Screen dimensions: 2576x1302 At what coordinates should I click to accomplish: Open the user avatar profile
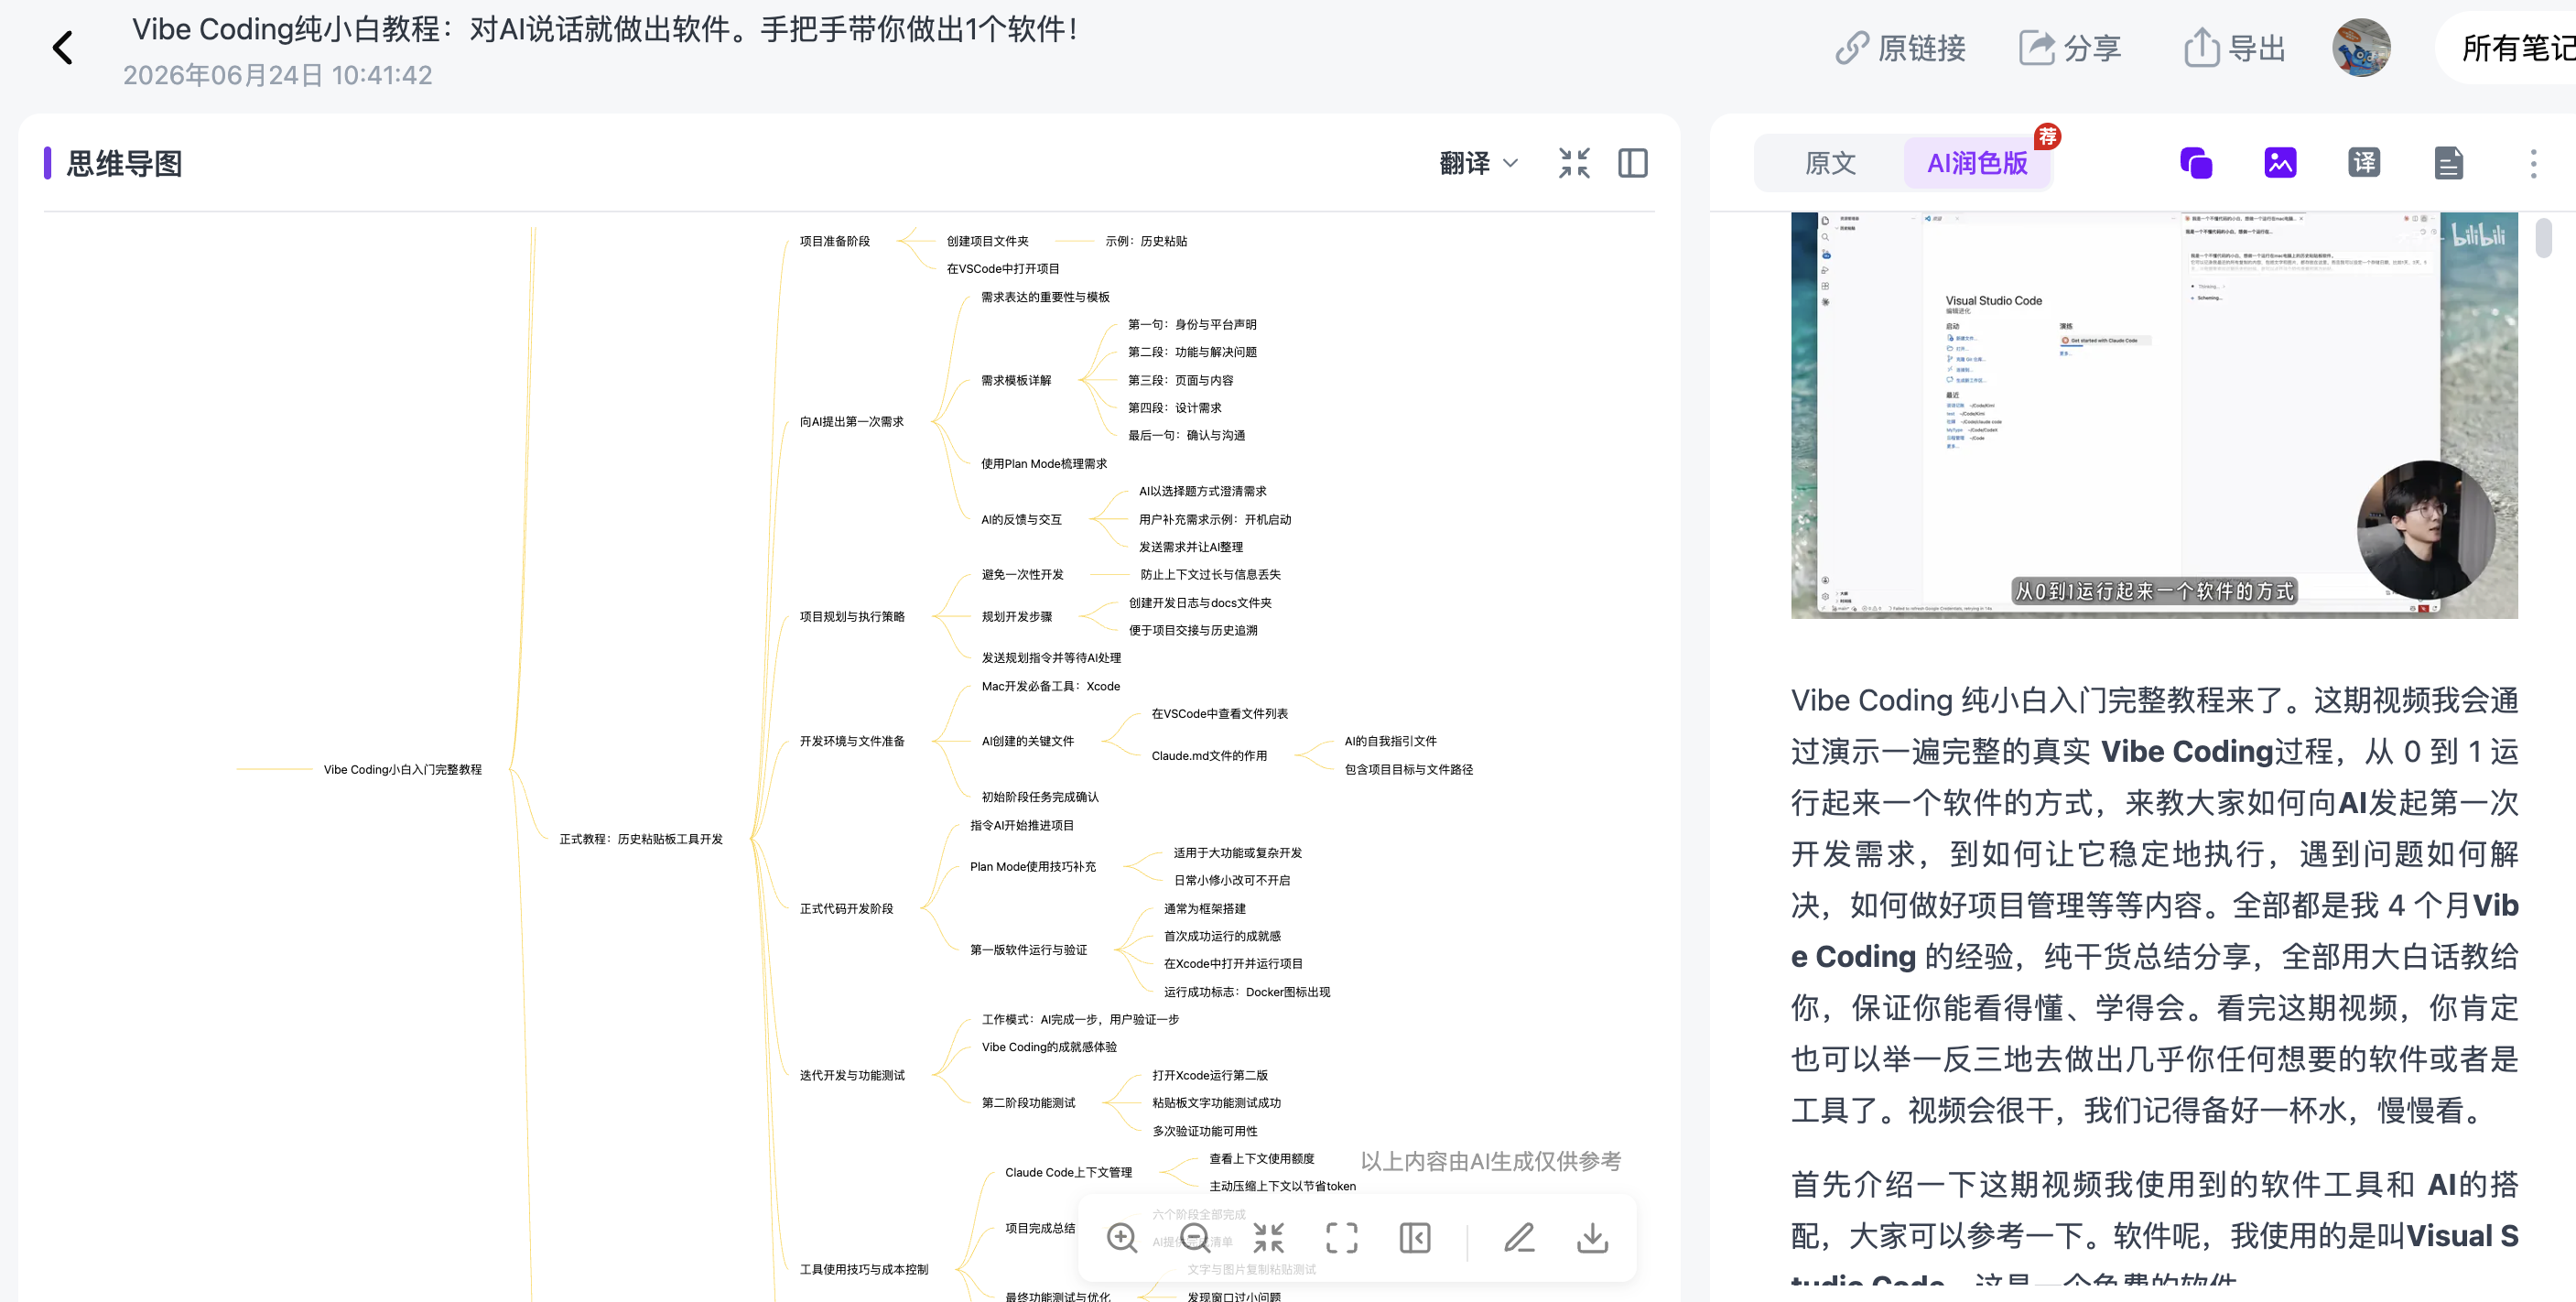[x=2362, y=48]
